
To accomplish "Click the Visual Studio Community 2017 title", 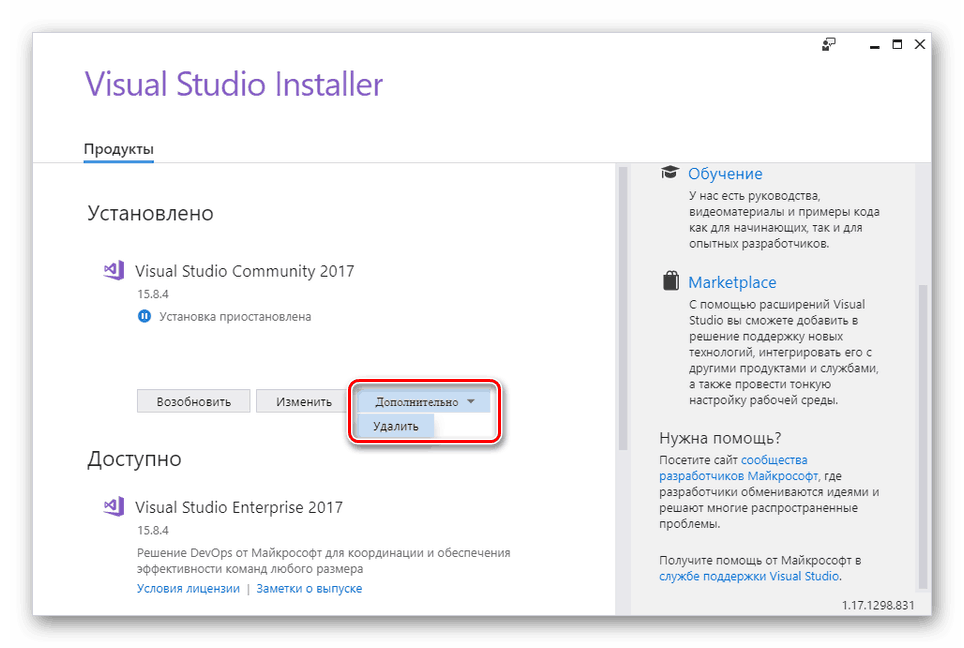I will pyautogui.click(x=245, y=271).
